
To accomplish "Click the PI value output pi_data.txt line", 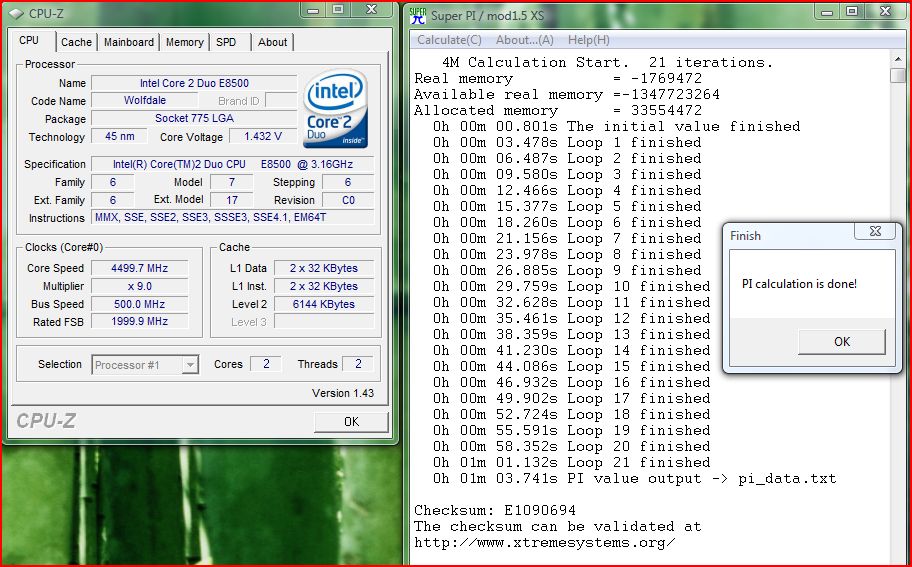I will [x=635, y=479].
